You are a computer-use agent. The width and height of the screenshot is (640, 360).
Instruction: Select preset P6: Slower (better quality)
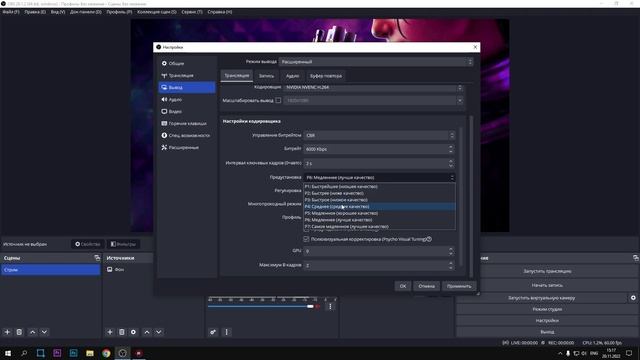380,220
